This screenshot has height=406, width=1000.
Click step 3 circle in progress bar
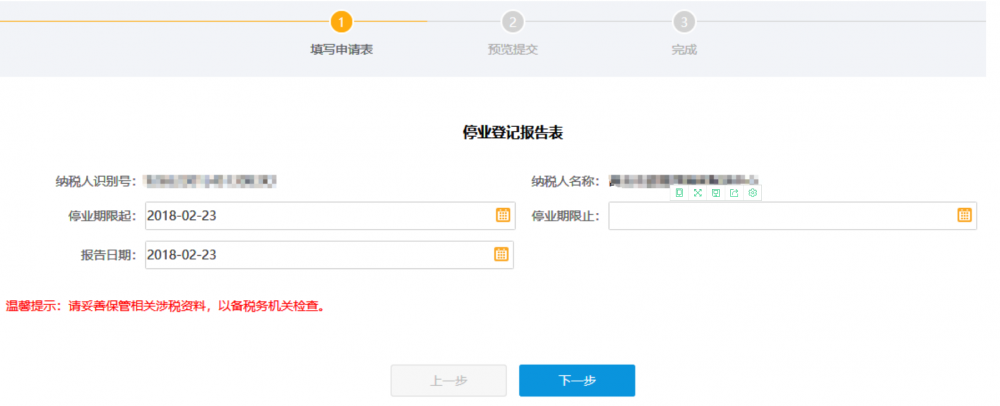[x=684, y=21]
